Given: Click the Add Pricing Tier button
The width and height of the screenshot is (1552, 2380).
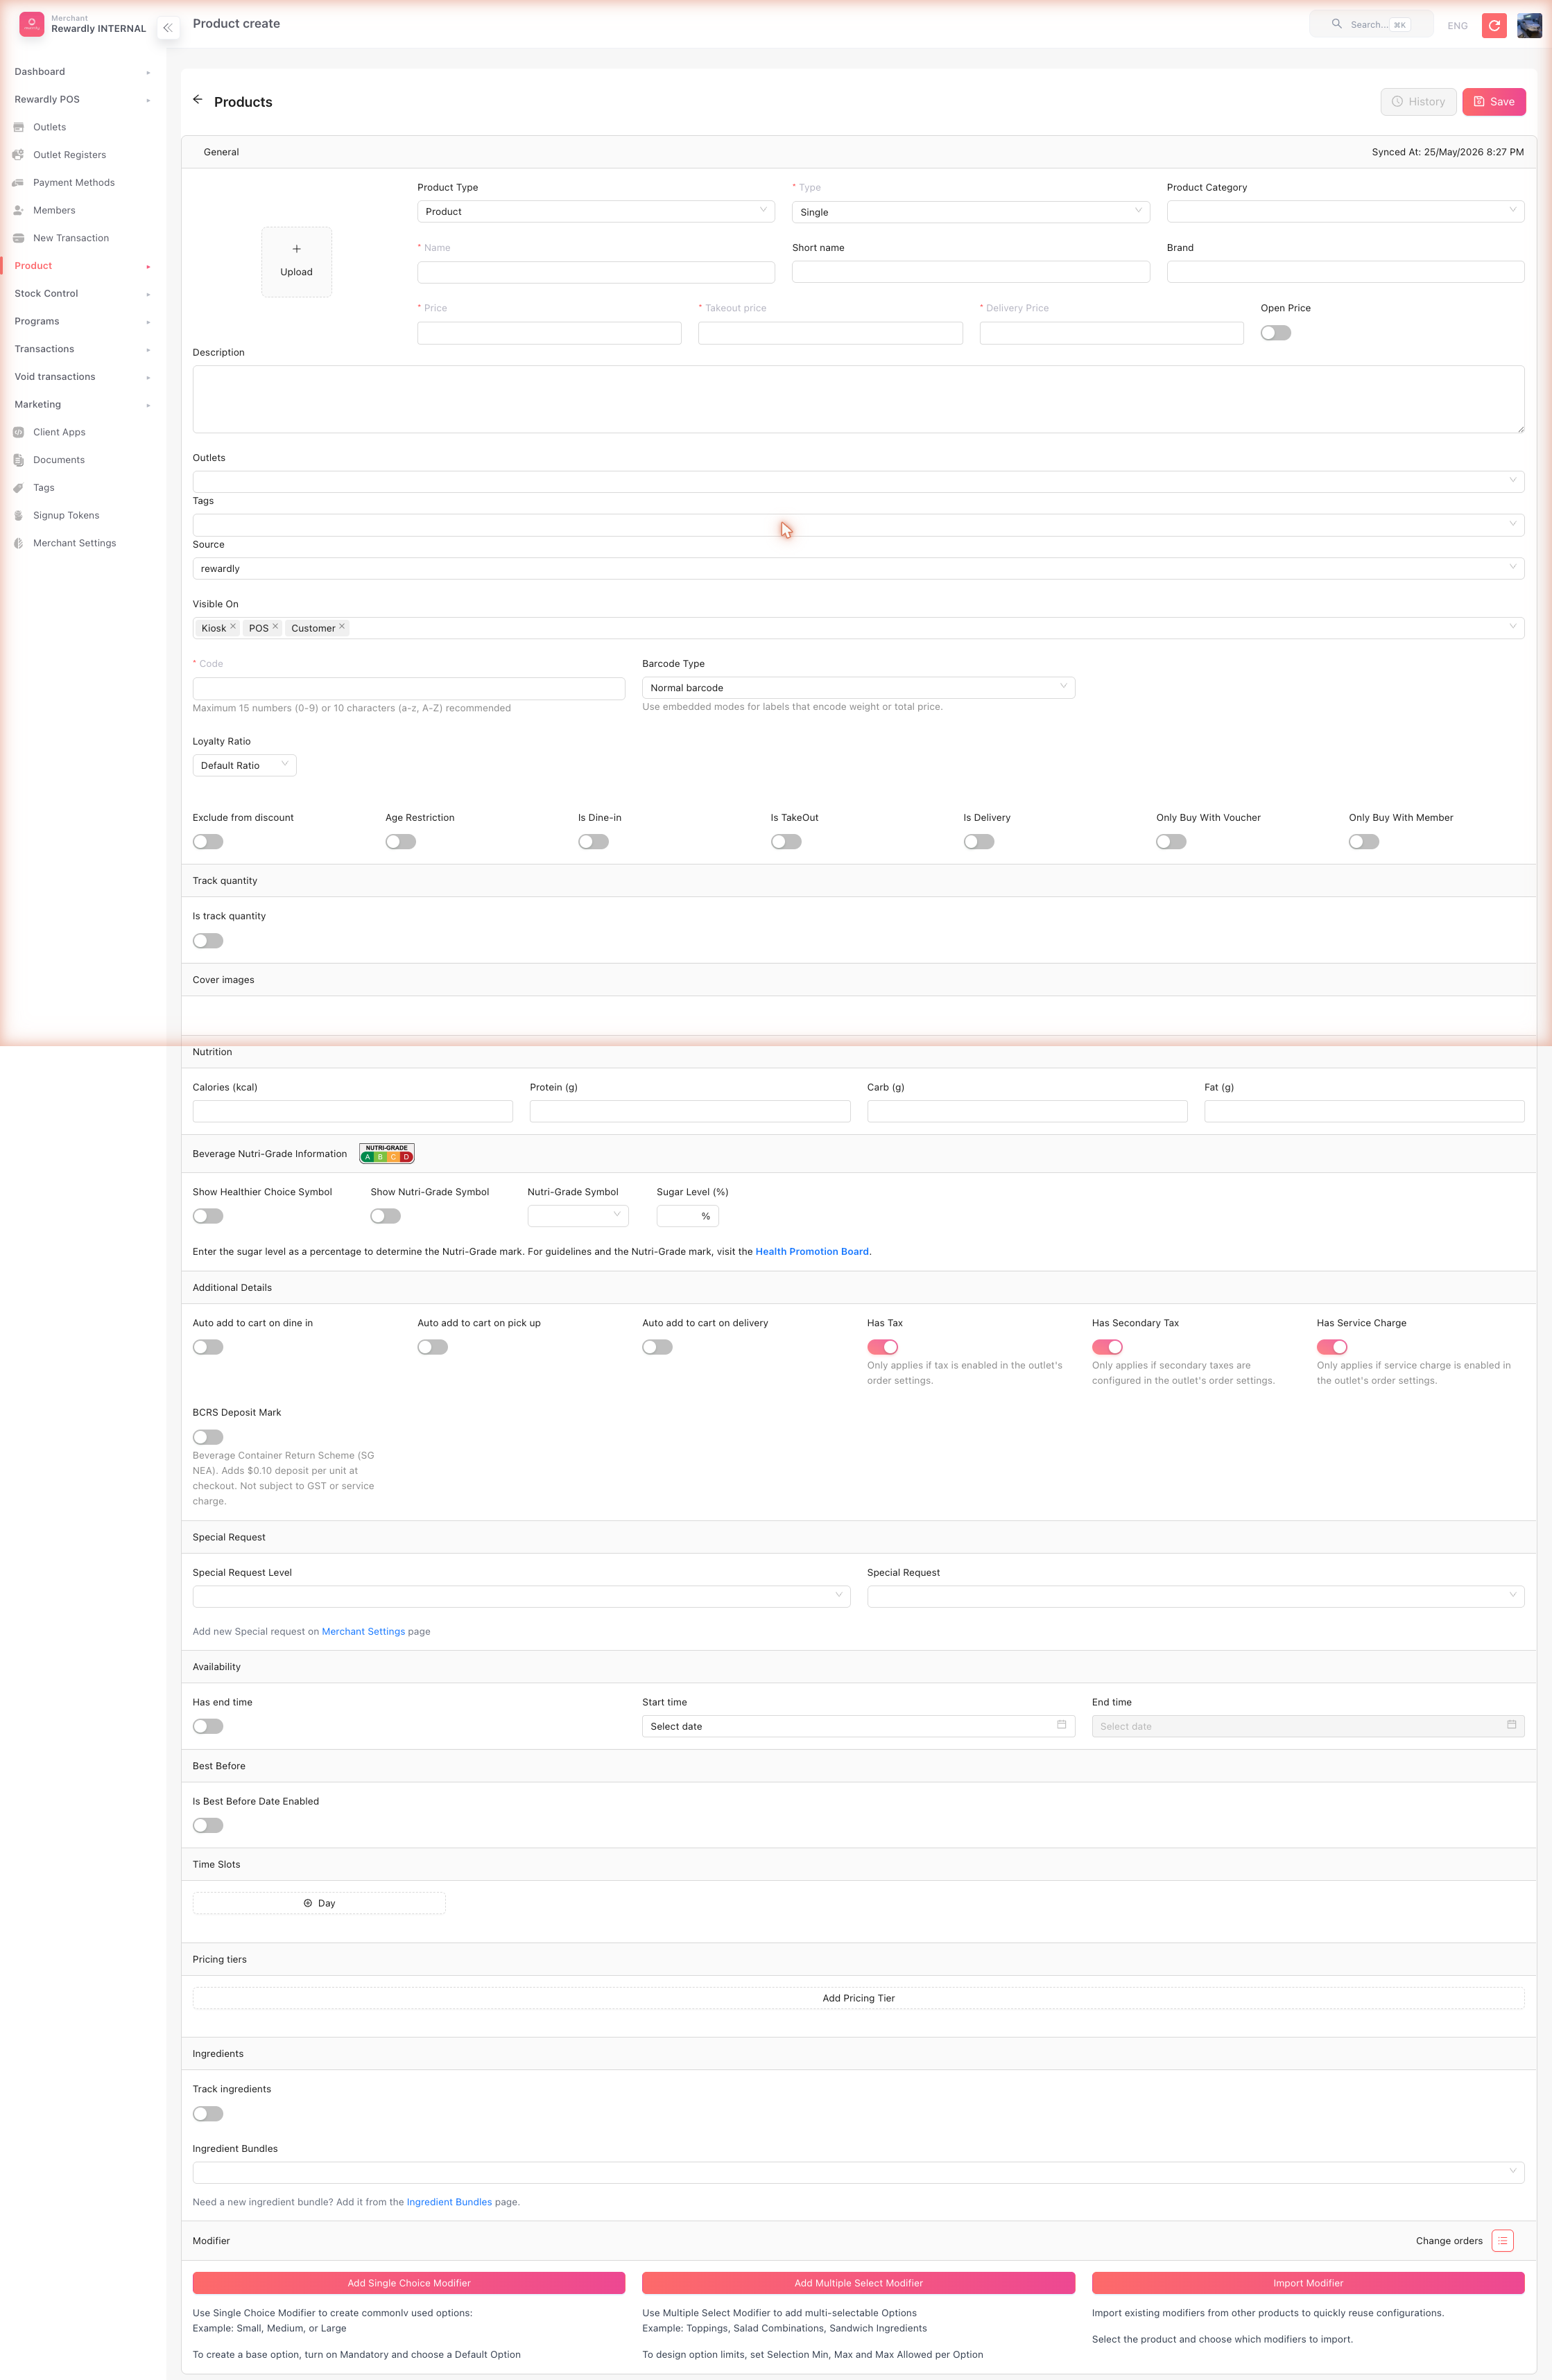Looking at the screenshot, I should [x=858, y=1998].
